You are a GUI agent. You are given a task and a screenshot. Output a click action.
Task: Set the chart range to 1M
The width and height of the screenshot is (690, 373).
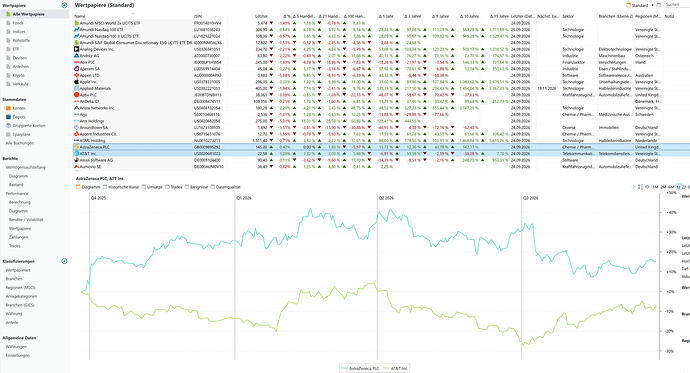click(x=655, y=187)
